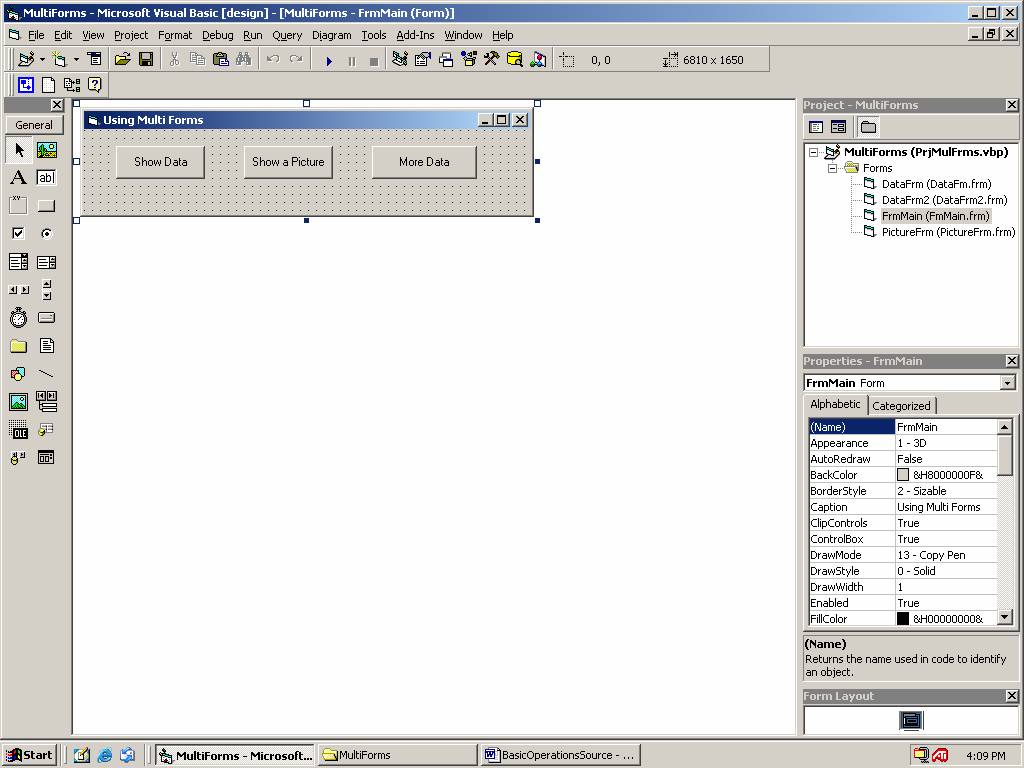Click Toggle Folders in Project panel
The image size is (1024, 768).
(x=868, y=127)
